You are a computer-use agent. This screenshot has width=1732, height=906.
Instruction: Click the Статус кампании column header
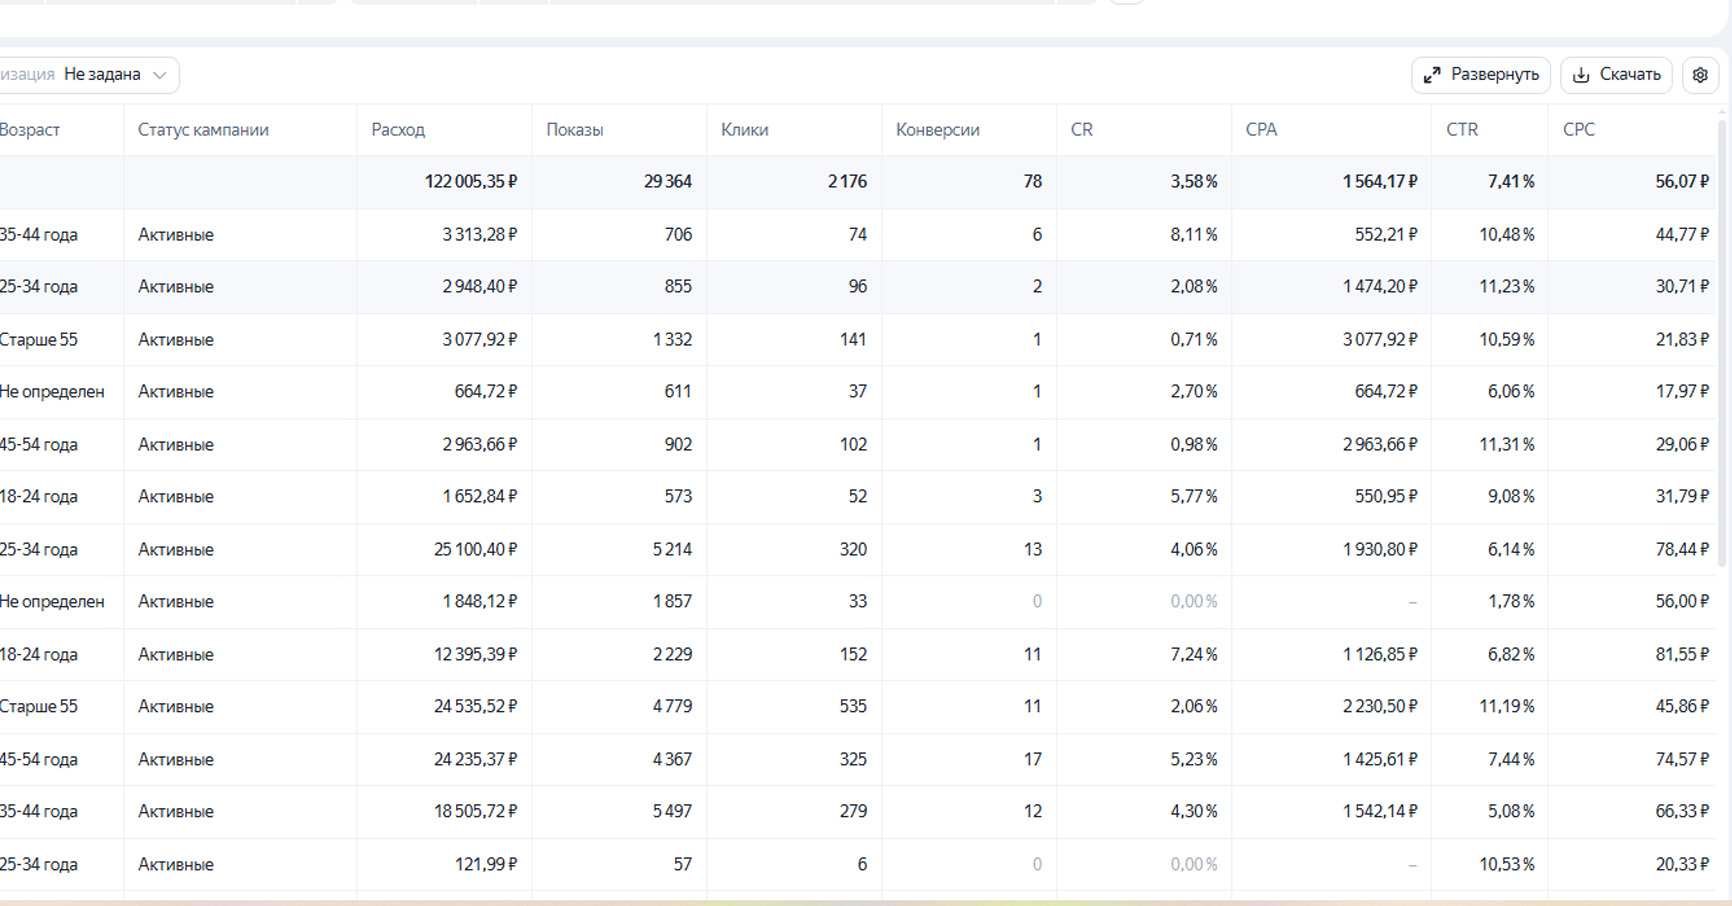coord(203,130)
